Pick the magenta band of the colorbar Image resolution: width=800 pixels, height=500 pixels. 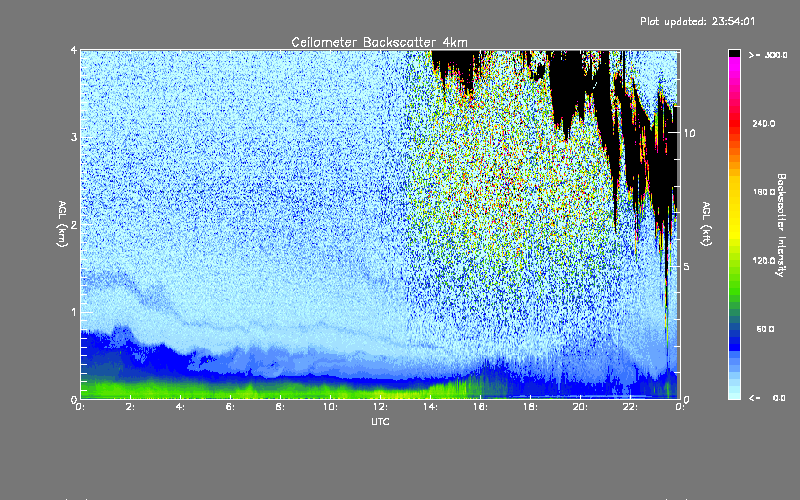click(734, 65)
